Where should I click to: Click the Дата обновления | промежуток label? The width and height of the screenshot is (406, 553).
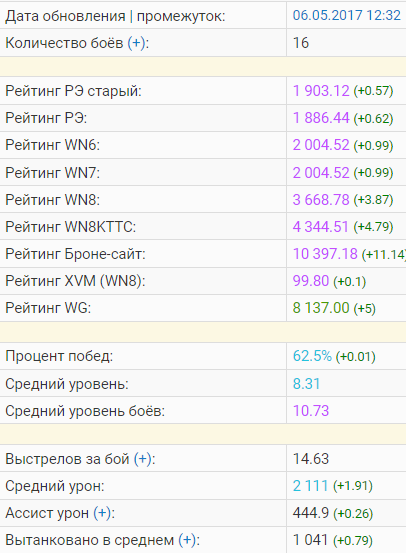[x=115, y=16]
